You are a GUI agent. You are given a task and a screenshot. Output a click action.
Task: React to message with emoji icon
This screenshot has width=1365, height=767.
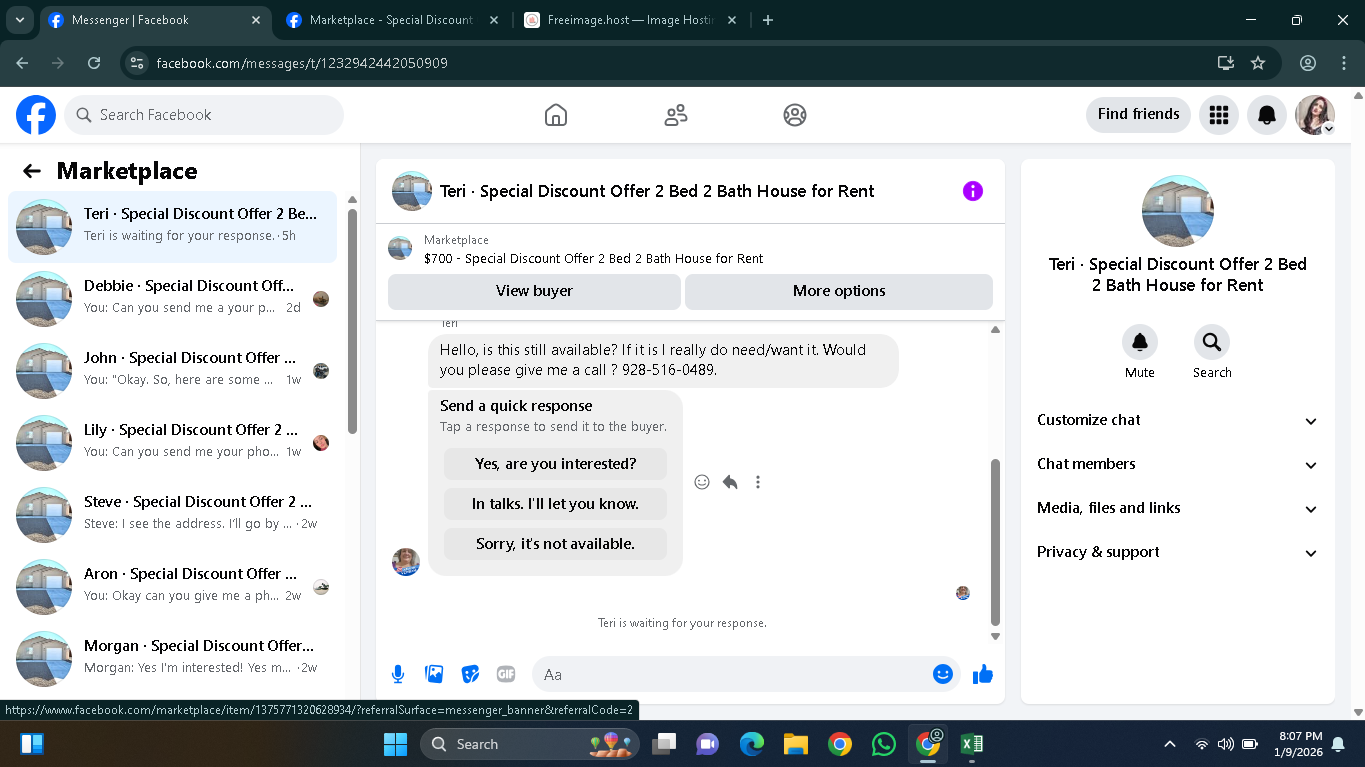[702, 482]
